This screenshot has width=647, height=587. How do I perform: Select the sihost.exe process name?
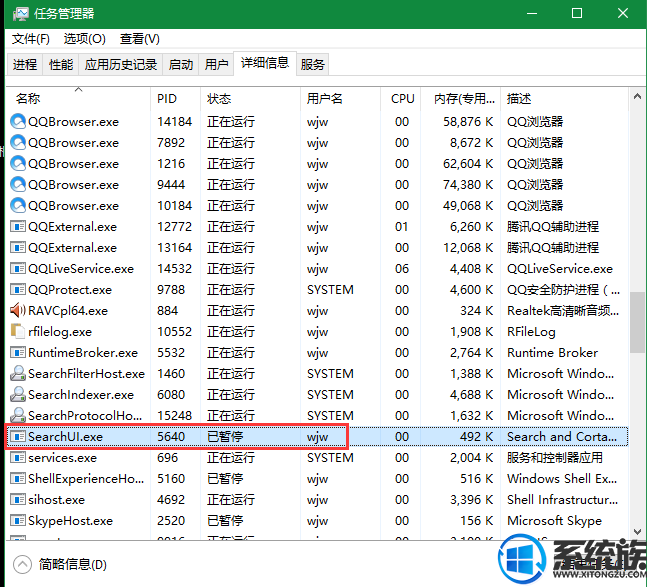tap(56, 500)
